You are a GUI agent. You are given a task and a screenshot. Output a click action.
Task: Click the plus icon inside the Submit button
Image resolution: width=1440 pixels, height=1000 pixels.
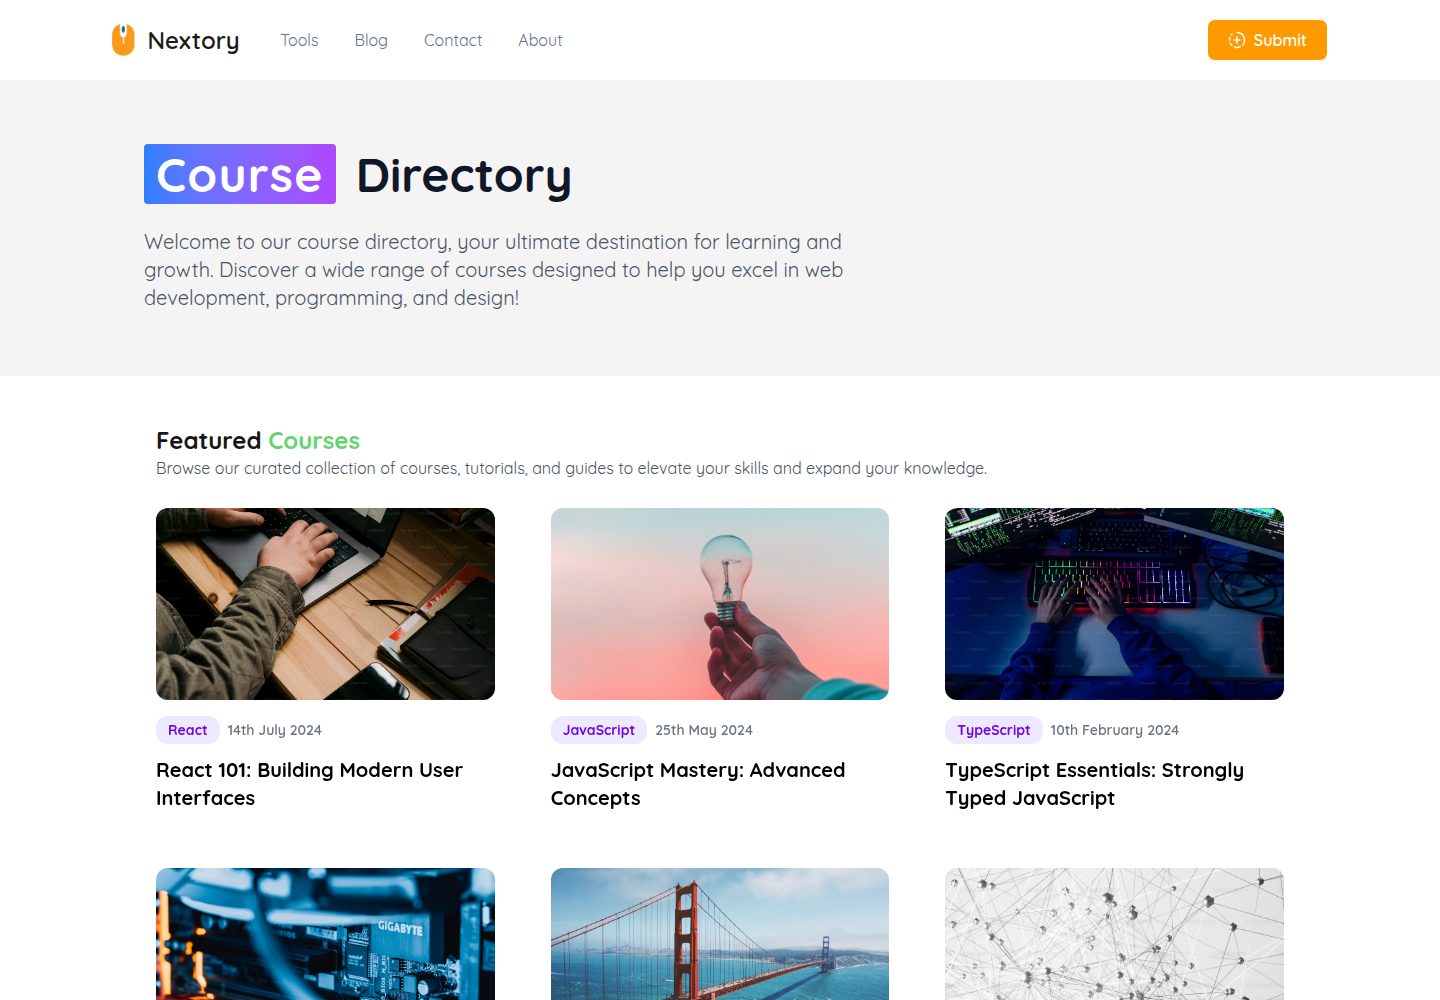coord(1237,40)
